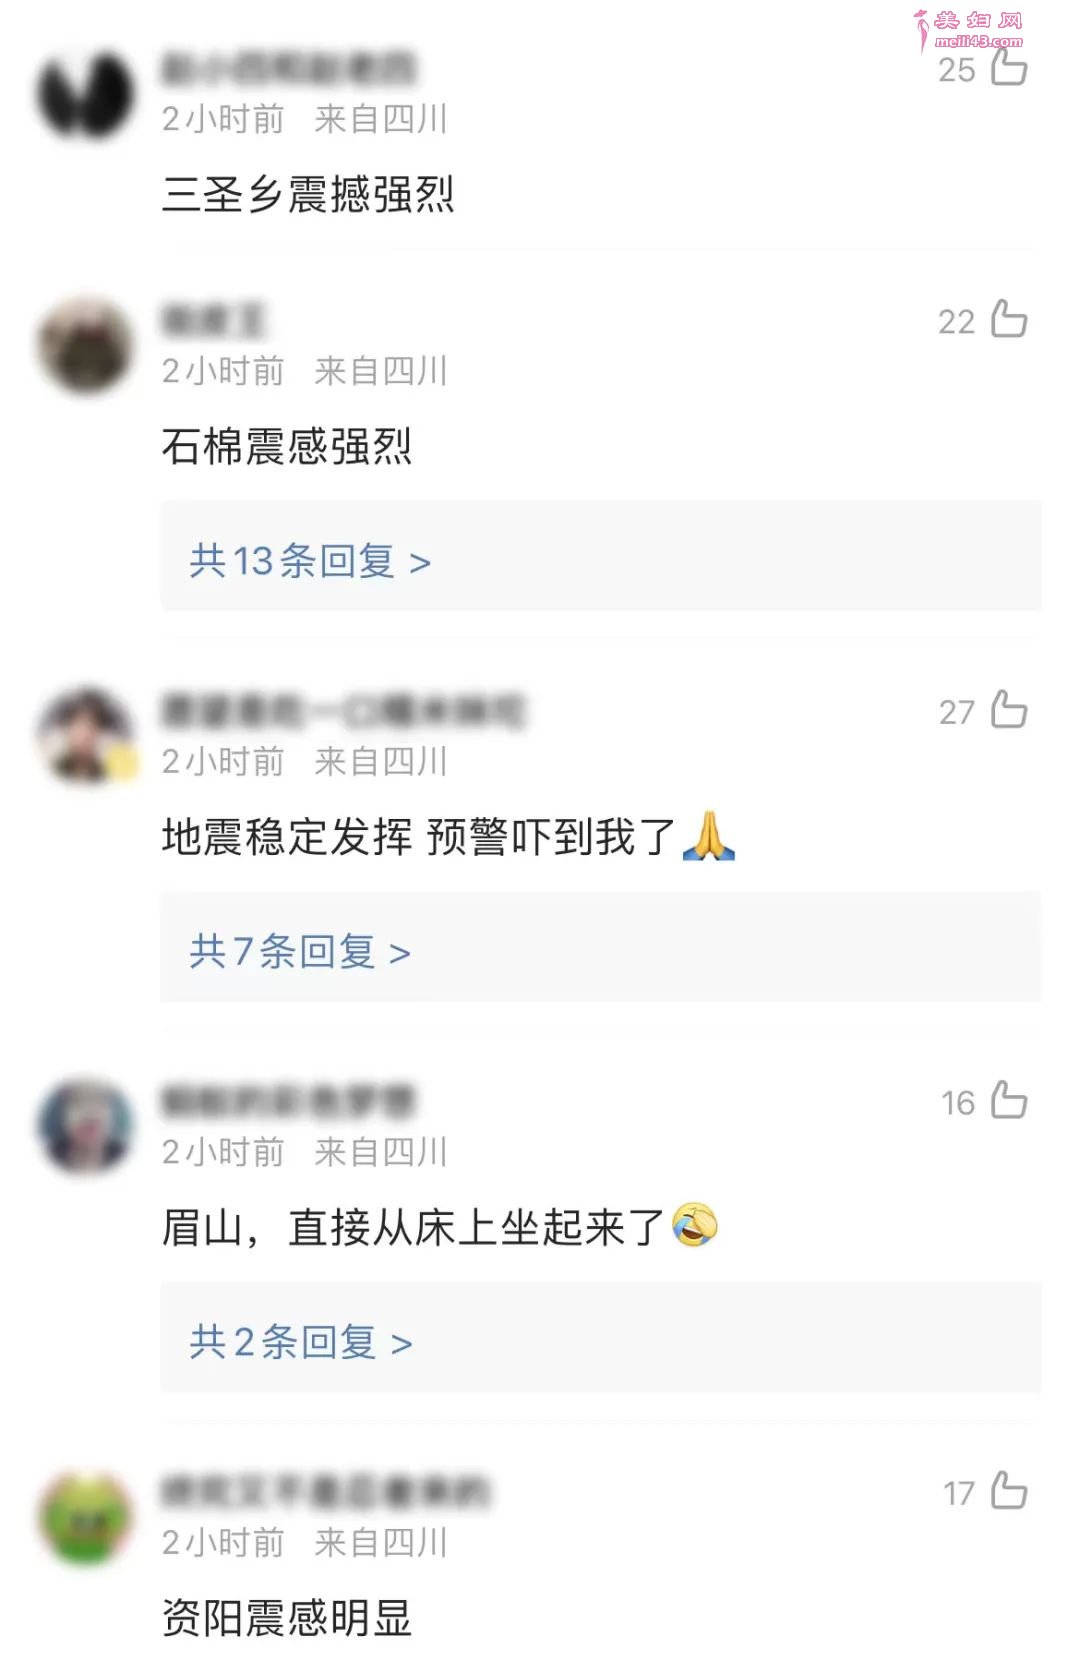This screenshot has height=1661, width=1080.
Task: Expand the 共13条回复 replies
Action: pos(310,561)
